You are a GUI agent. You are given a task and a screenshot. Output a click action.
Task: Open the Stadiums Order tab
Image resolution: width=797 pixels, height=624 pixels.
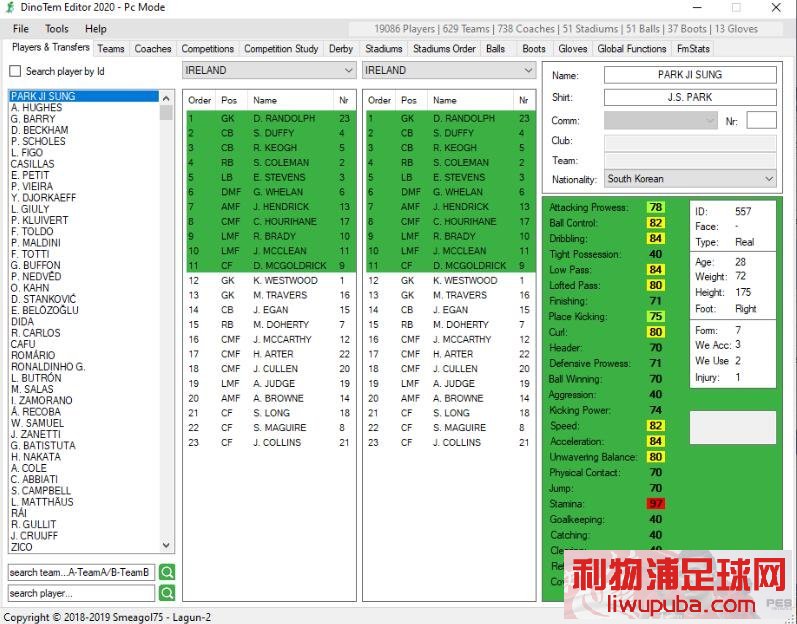click(444, 49)
